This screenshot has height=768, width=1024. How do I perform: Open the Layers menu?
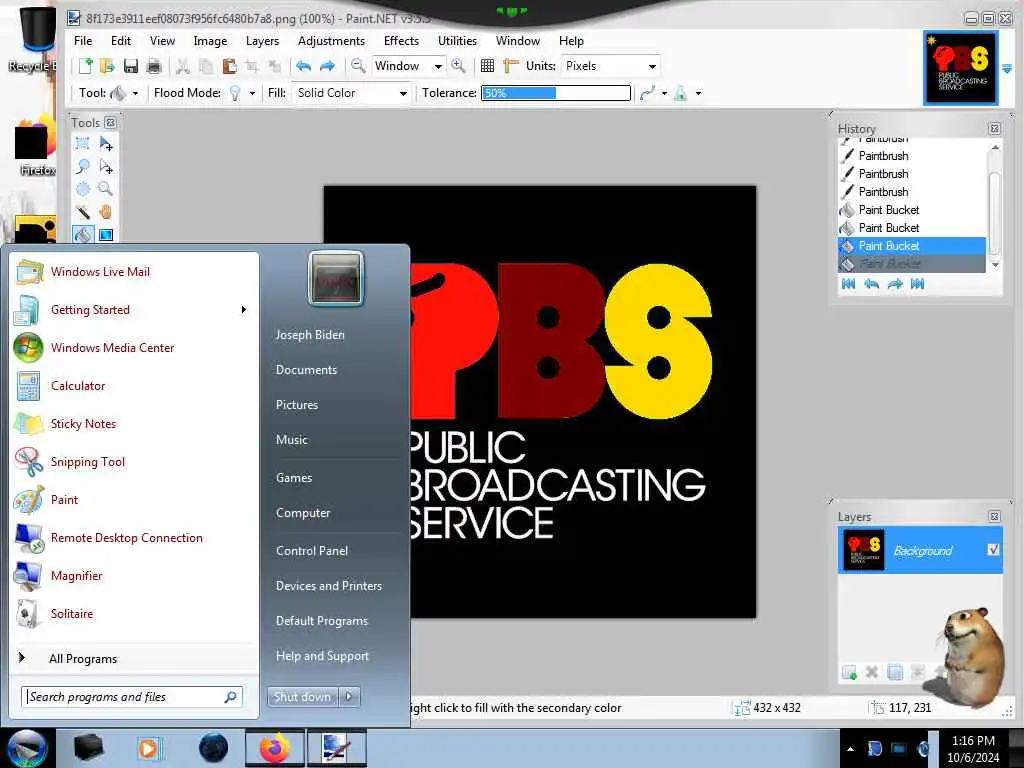(263, 40)
